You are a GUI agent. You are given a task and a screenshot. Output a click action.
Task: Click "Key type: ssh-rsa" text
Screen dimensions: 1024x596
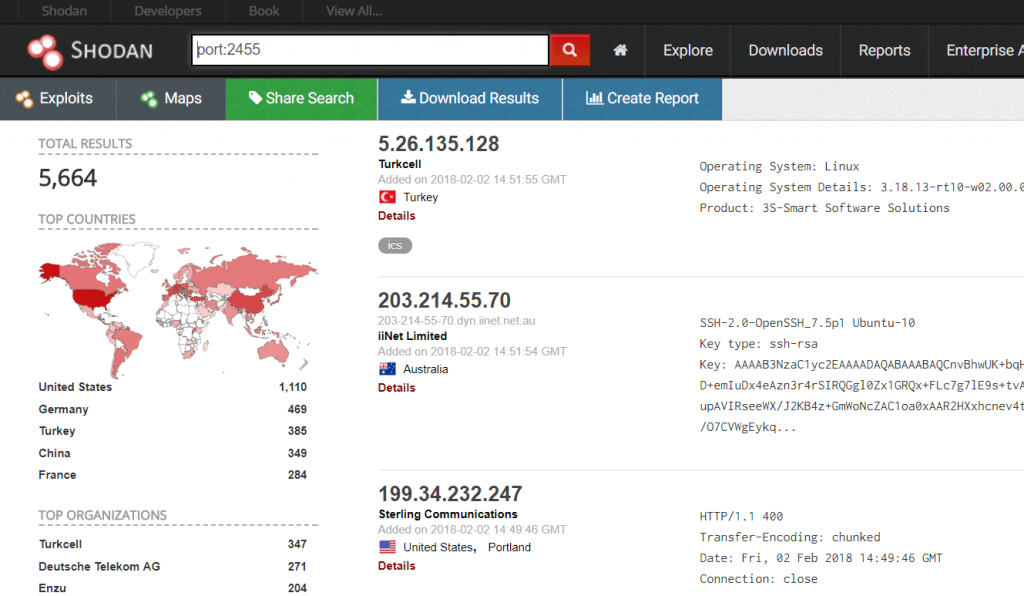(x=758, y=343)
